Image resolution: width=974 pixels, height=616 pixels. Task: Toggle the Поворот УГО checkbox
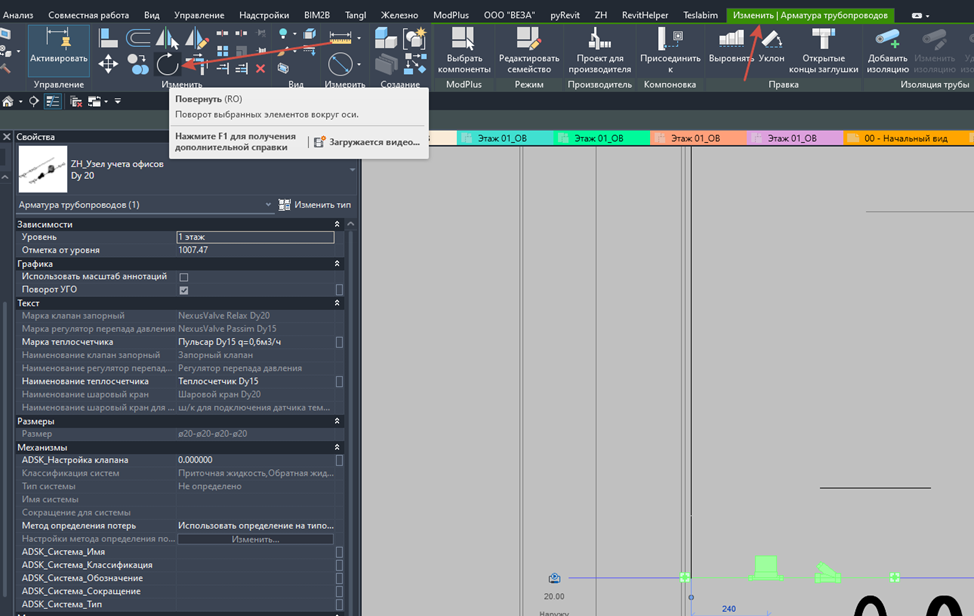tap(184, 290)
